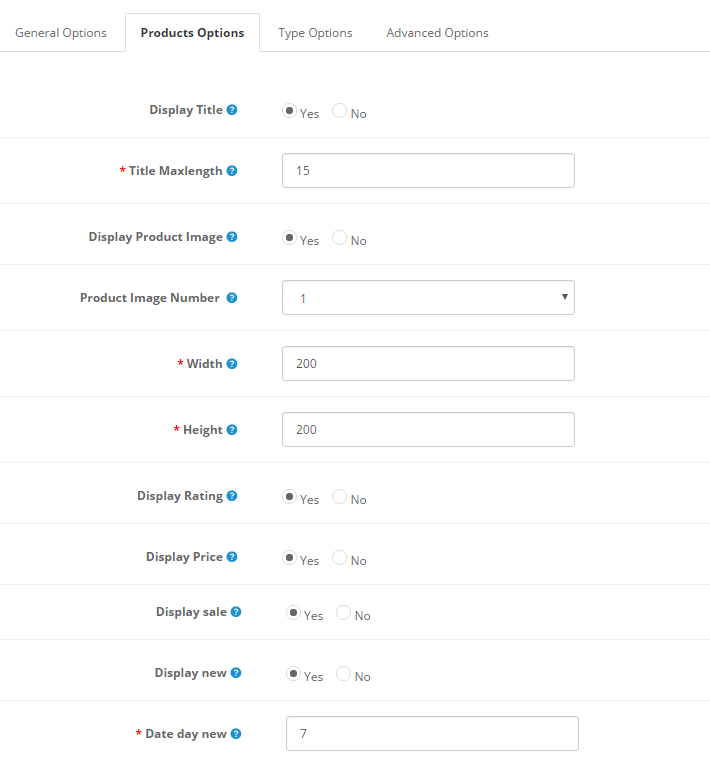
Task: Focus the Title Maxlength input field
Action: tap(428, 171)
